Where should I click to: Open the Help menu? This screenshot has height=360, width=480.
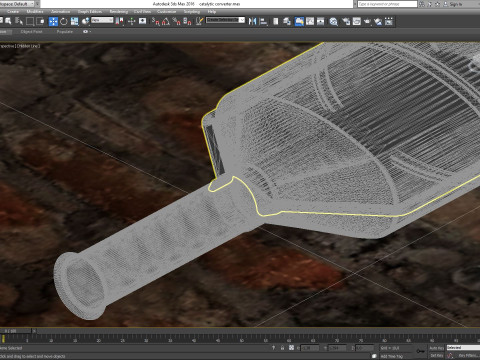tap(212, 12)
